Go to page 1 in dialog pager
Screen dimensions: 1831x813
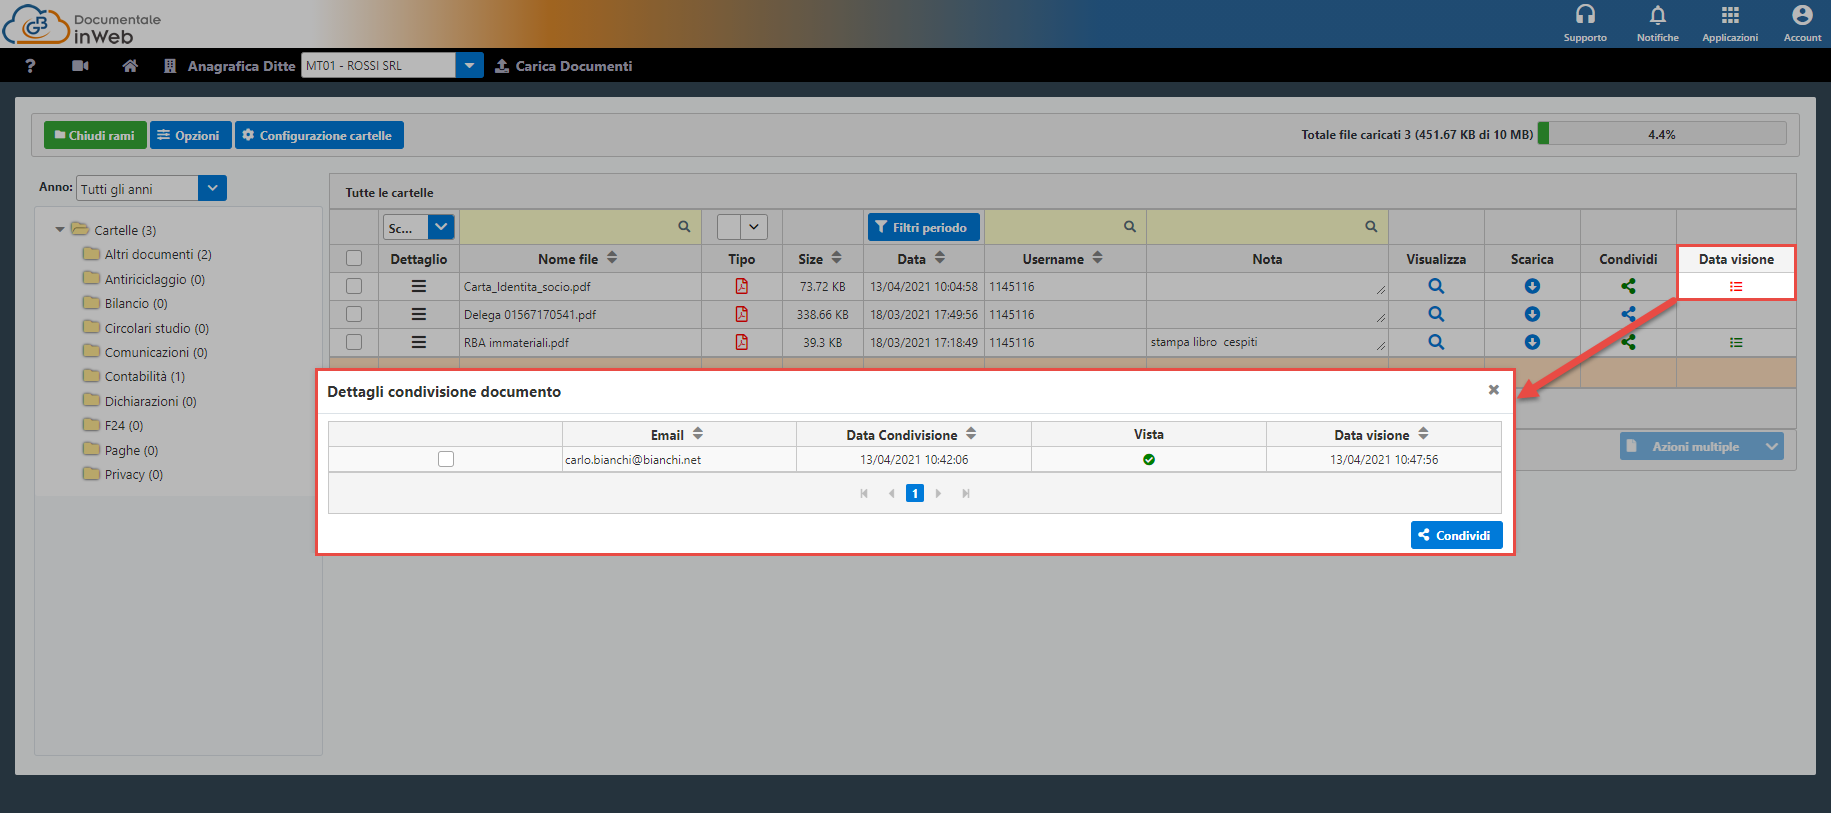pyautogui.click(x=915, y=493)
